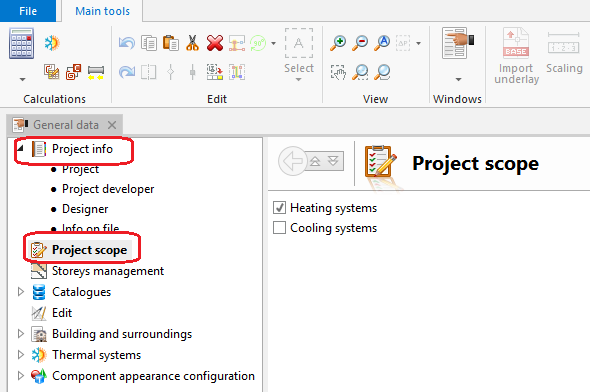The width and height of the screenshot is (590, 392).
Task: Enable the Cooling systems checkbox
Action: (279, 228)
